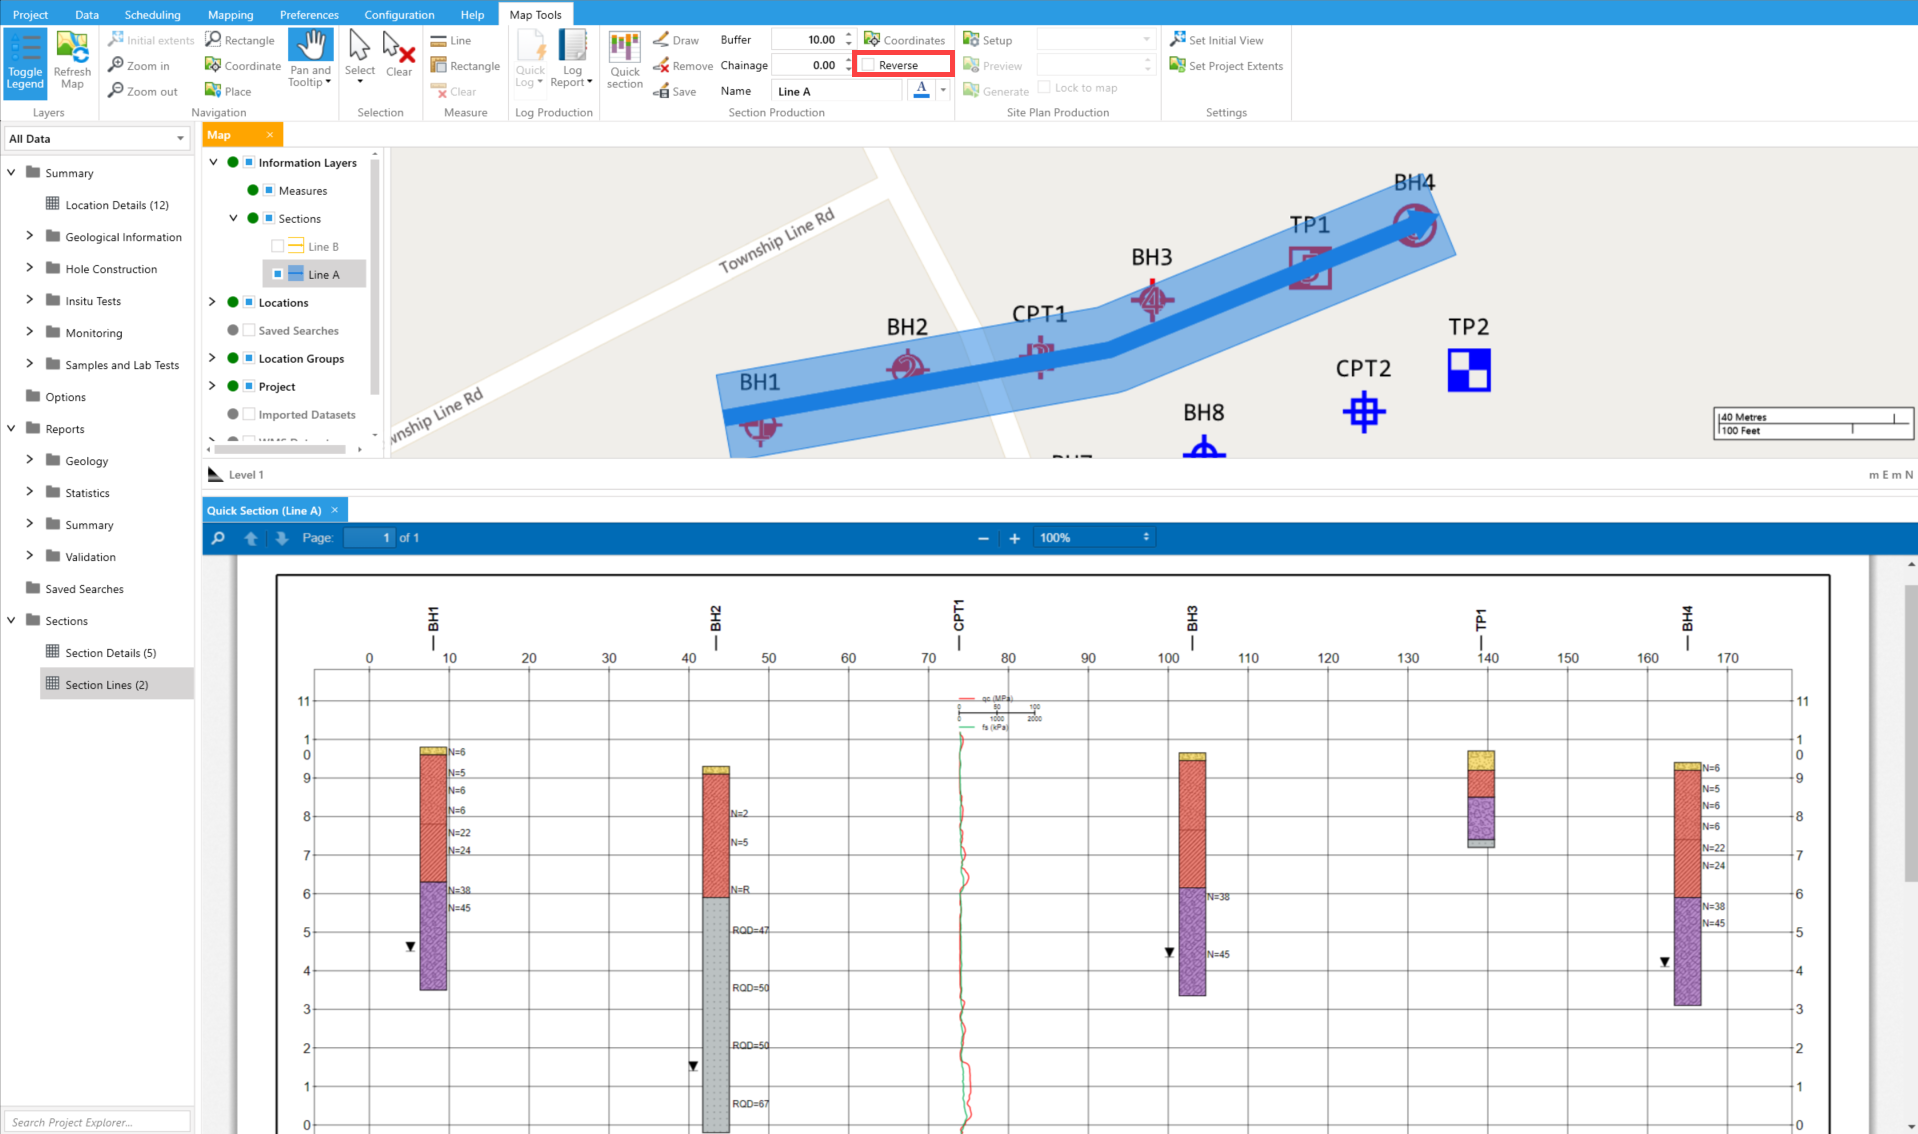Click Remove section line tool
1918x1134 pixels.
(682, 66)
